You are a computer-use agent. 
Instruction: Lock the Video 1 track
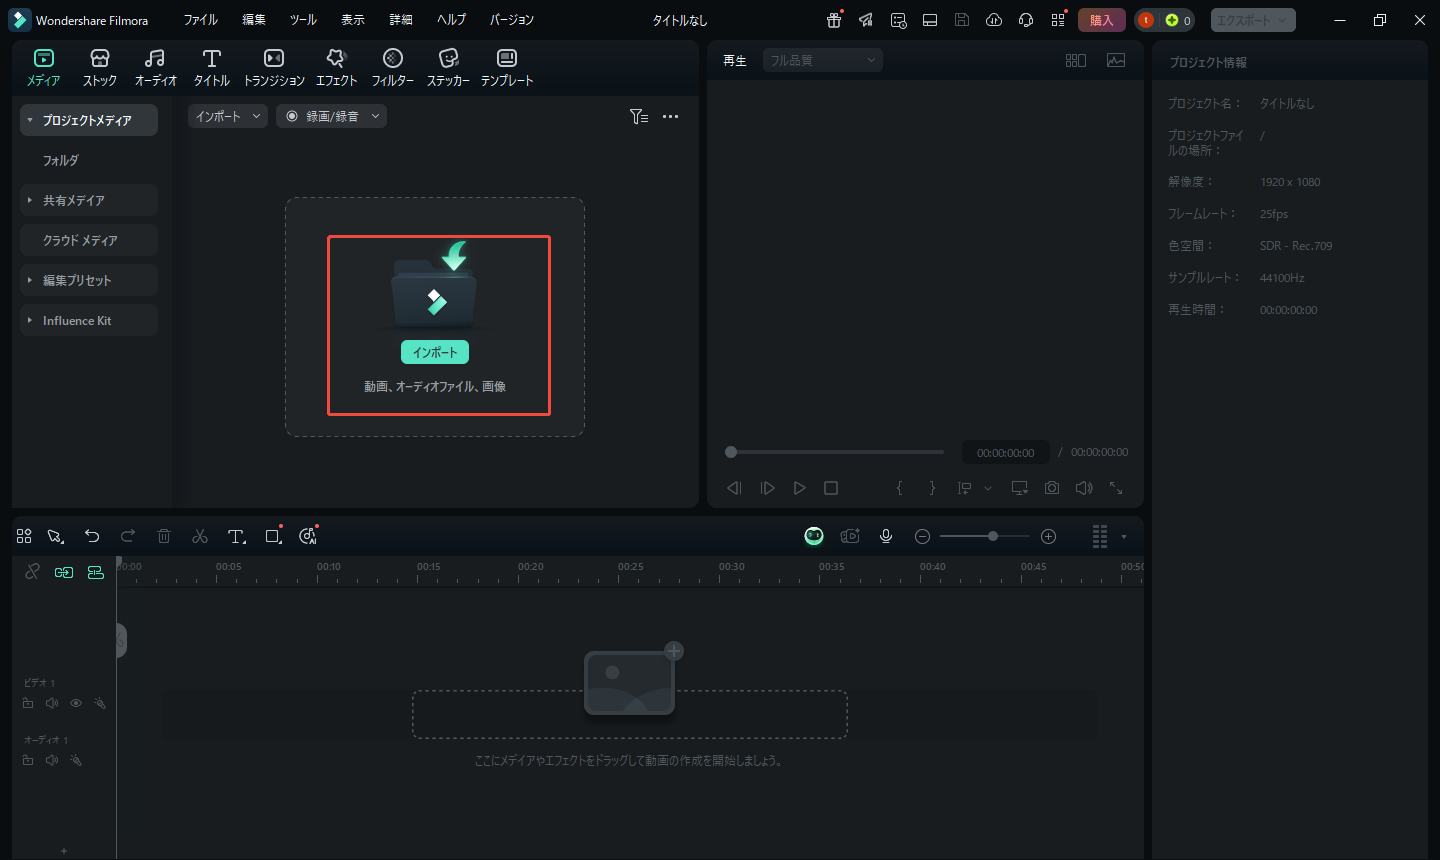[x=28, y=704]
